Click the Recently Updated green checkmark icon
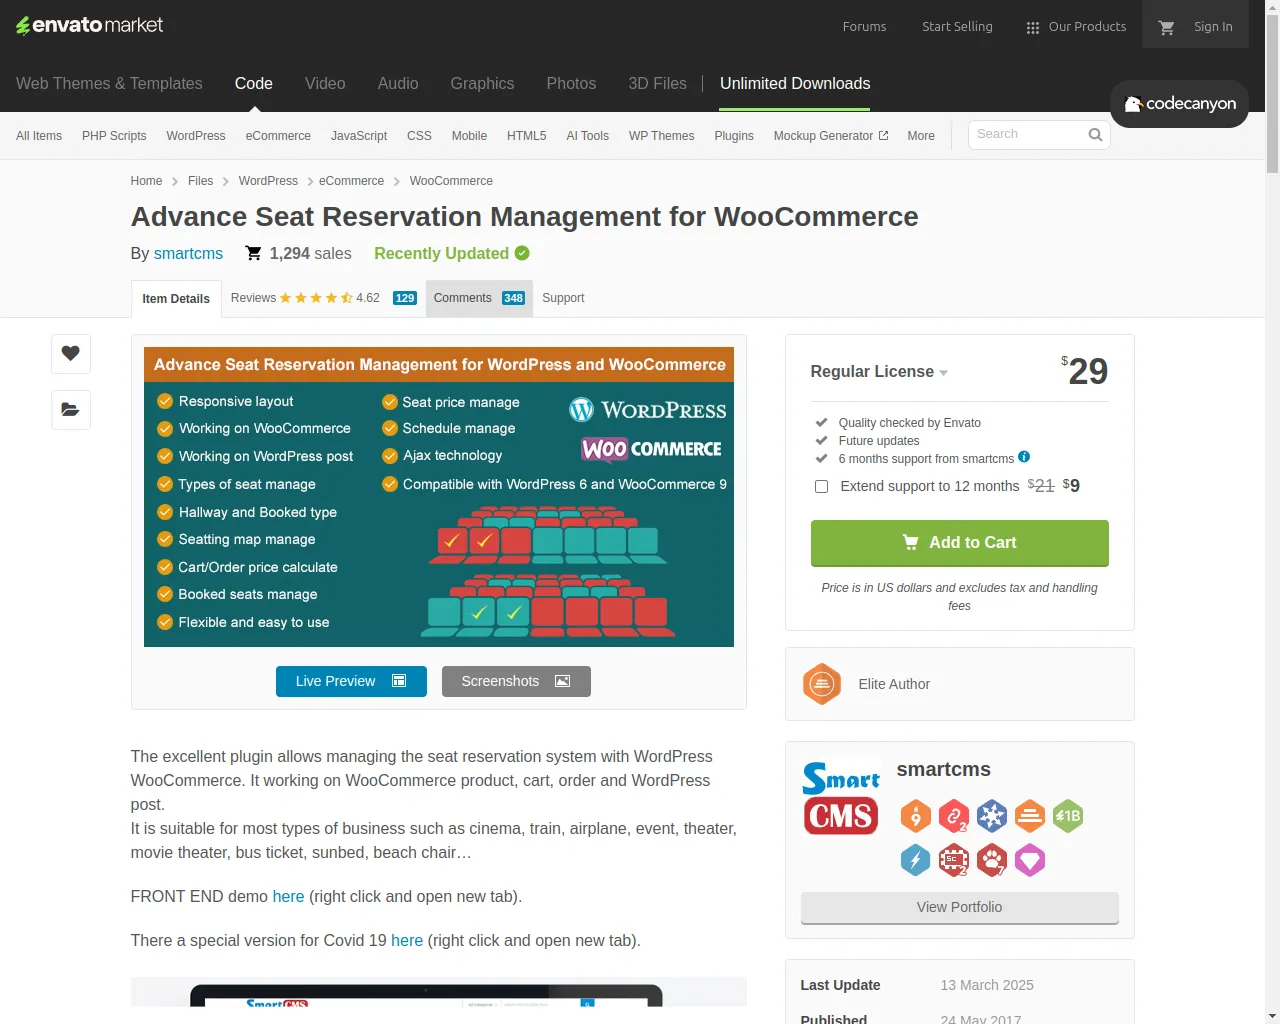The image size is (1280, 1024). pyautogui.click(x=522, y=253)
